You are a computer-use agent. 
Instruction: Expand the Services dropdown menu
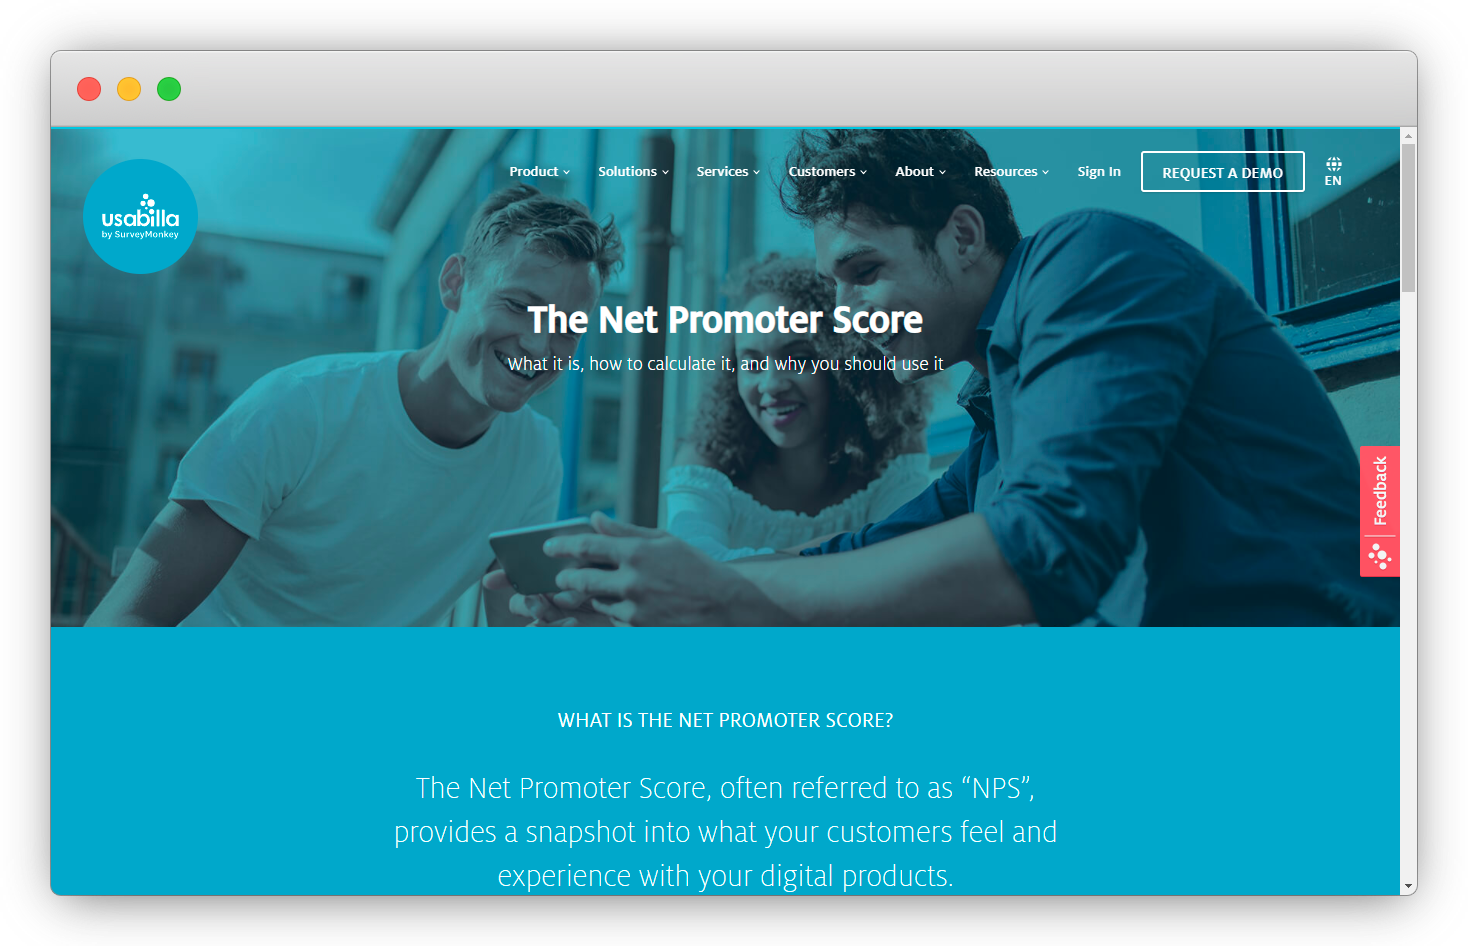click(728, 172)
